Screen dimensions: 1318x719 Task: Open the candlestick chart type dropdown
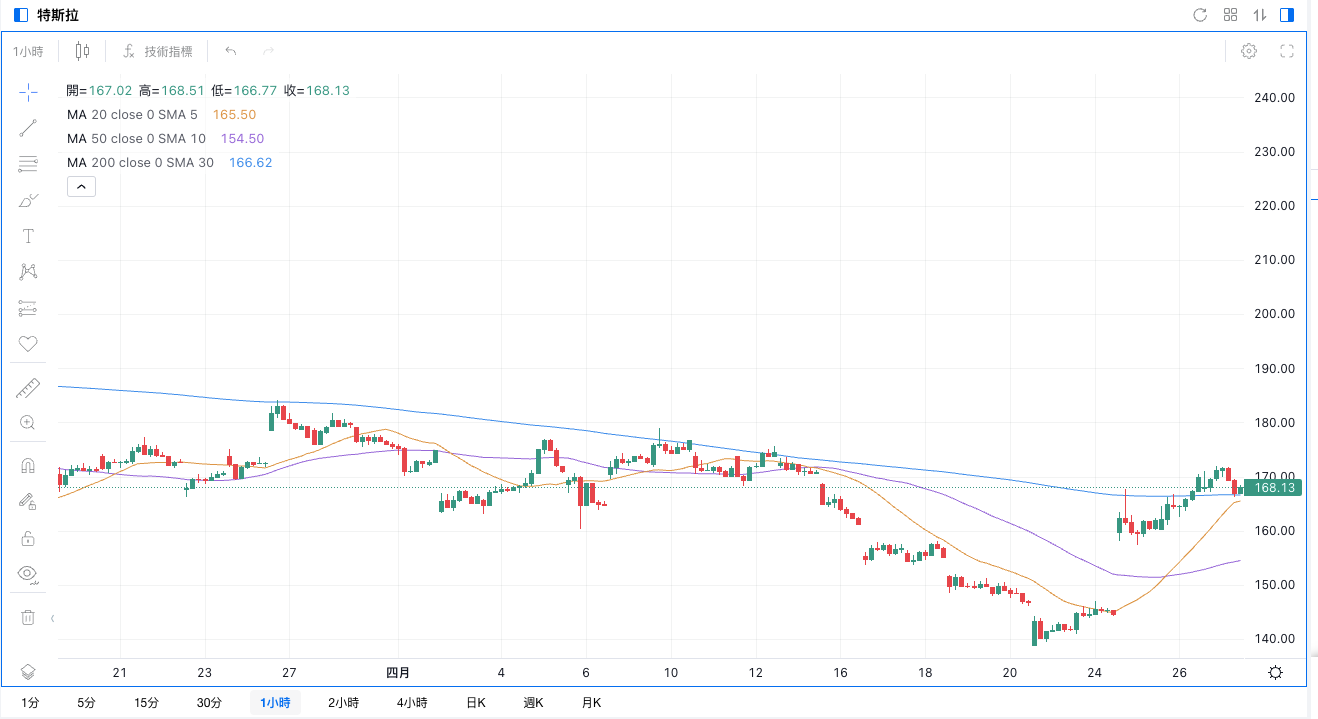point(82,51)
